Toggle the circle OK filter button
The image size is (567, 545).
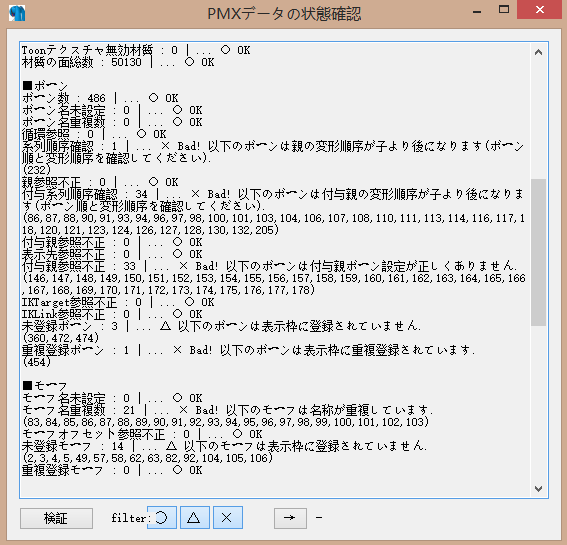tap(162, 518)
